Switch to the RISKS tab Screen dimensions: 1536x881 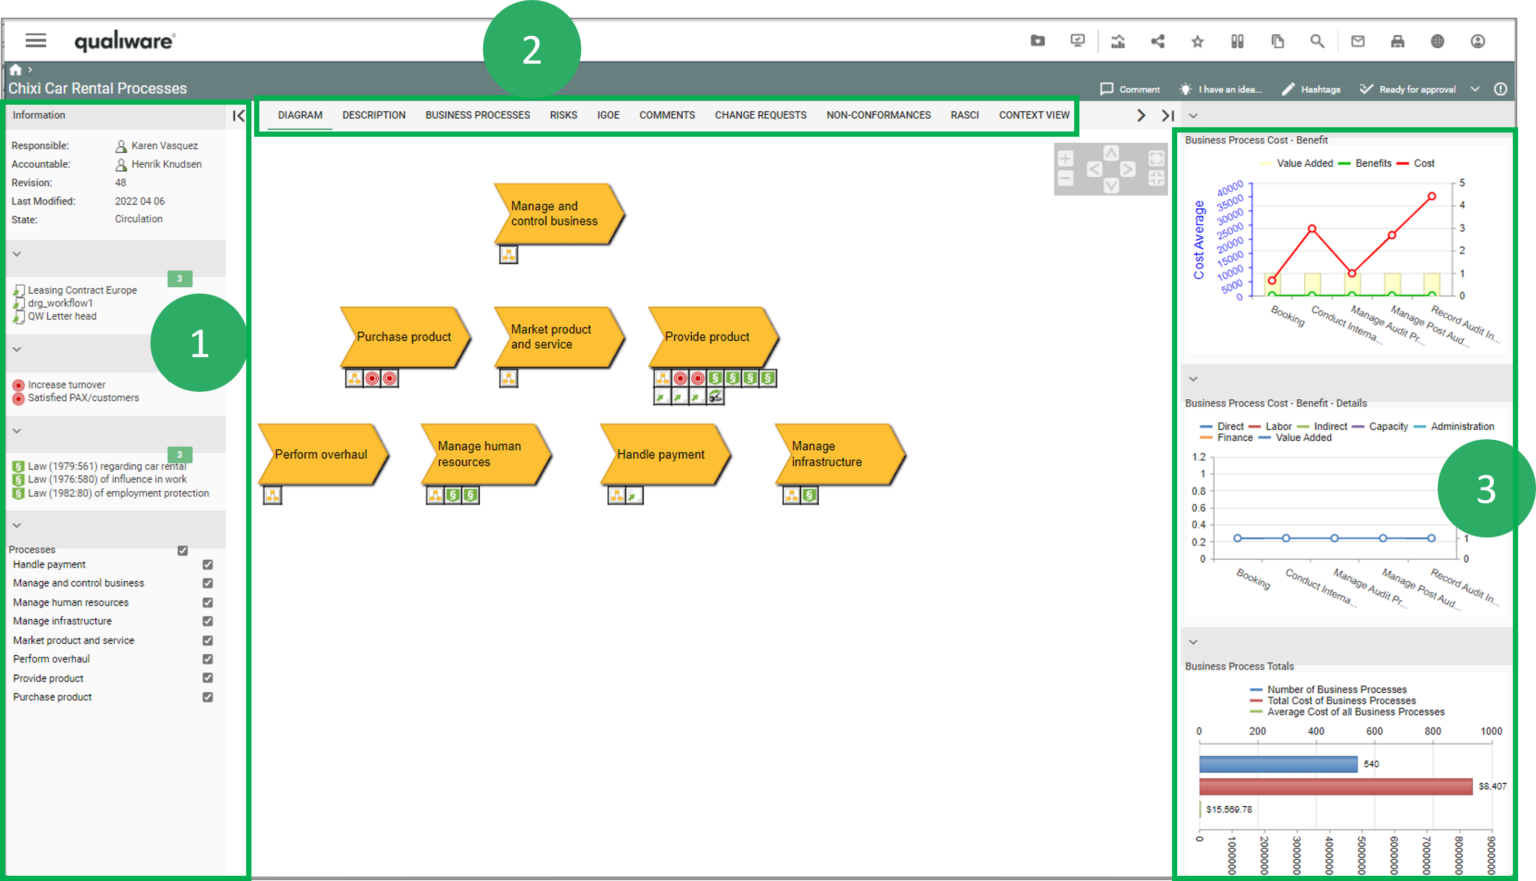[x=563, y=115]
